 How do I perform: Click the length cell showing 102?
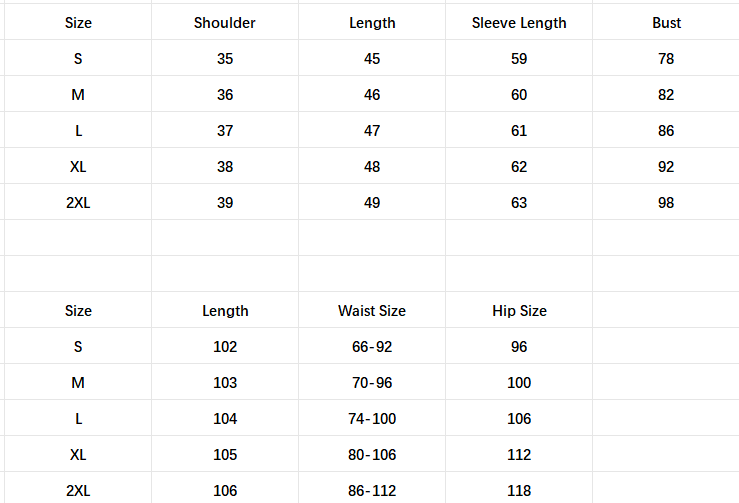[225, 347]
